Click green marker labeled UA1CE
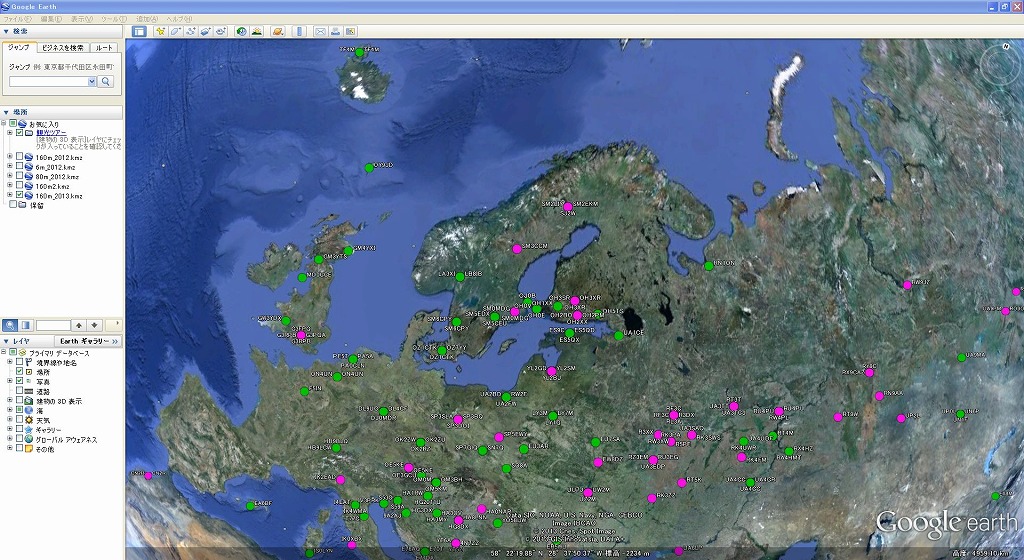This screenshot has width=1024, height=560. click(618, 335)
